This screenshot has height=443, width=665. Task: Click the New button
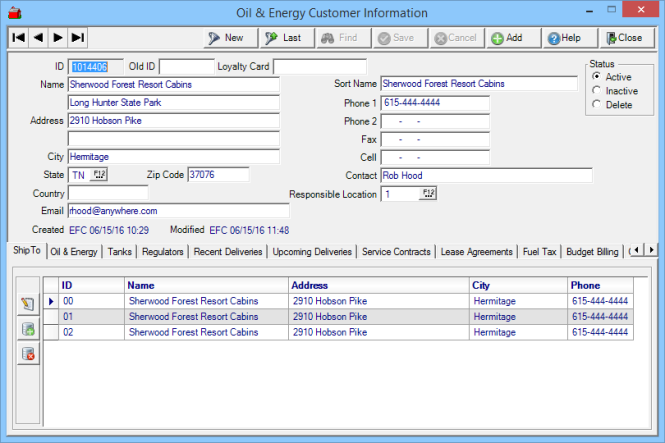(226, 38)
